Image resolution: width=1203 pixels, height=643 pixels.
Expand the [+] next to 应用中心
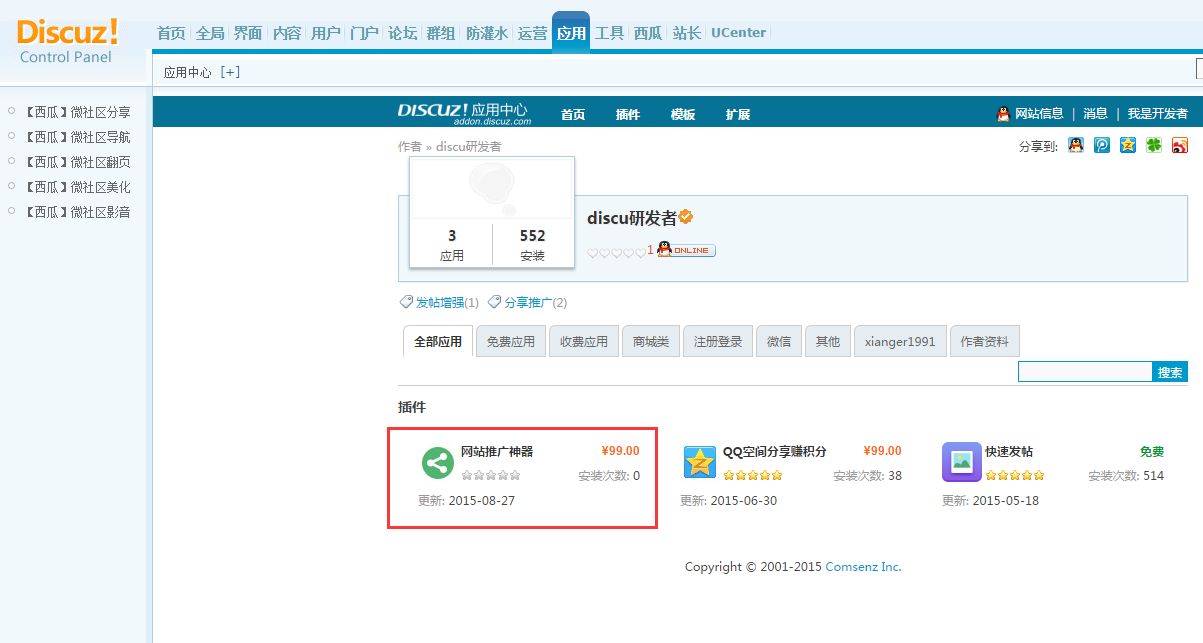(x=230, y=72)
